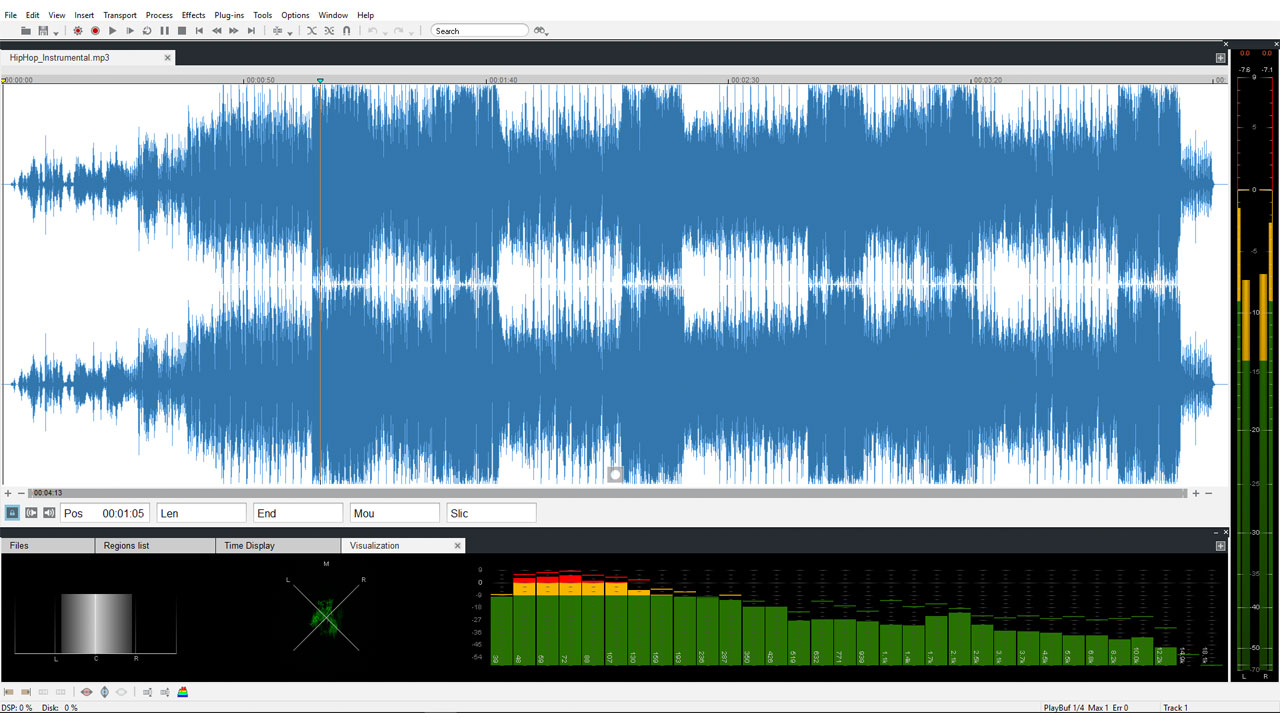Click the red Record icon
This screenshot has height=720, width=1280.
tap(96, 30)
